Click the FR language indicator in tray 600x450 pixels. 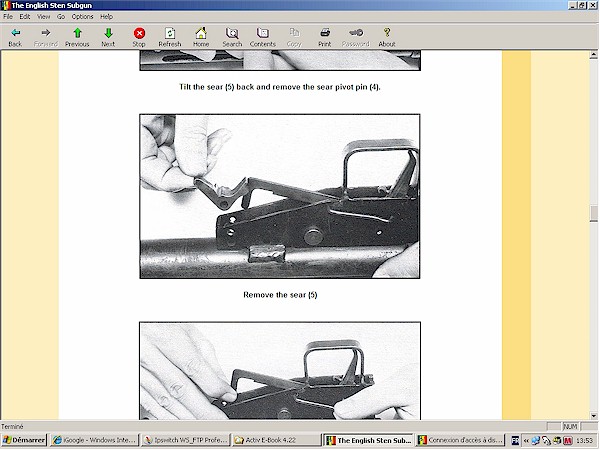[x=515, y=441]
